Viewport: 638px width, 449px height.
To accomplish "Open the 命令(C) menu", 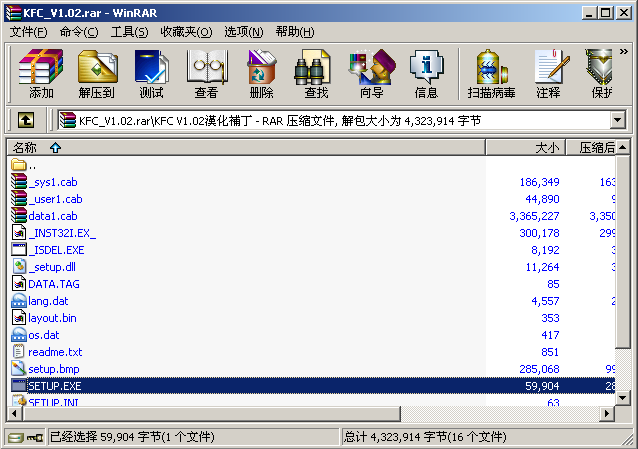I will pos(79,32).
